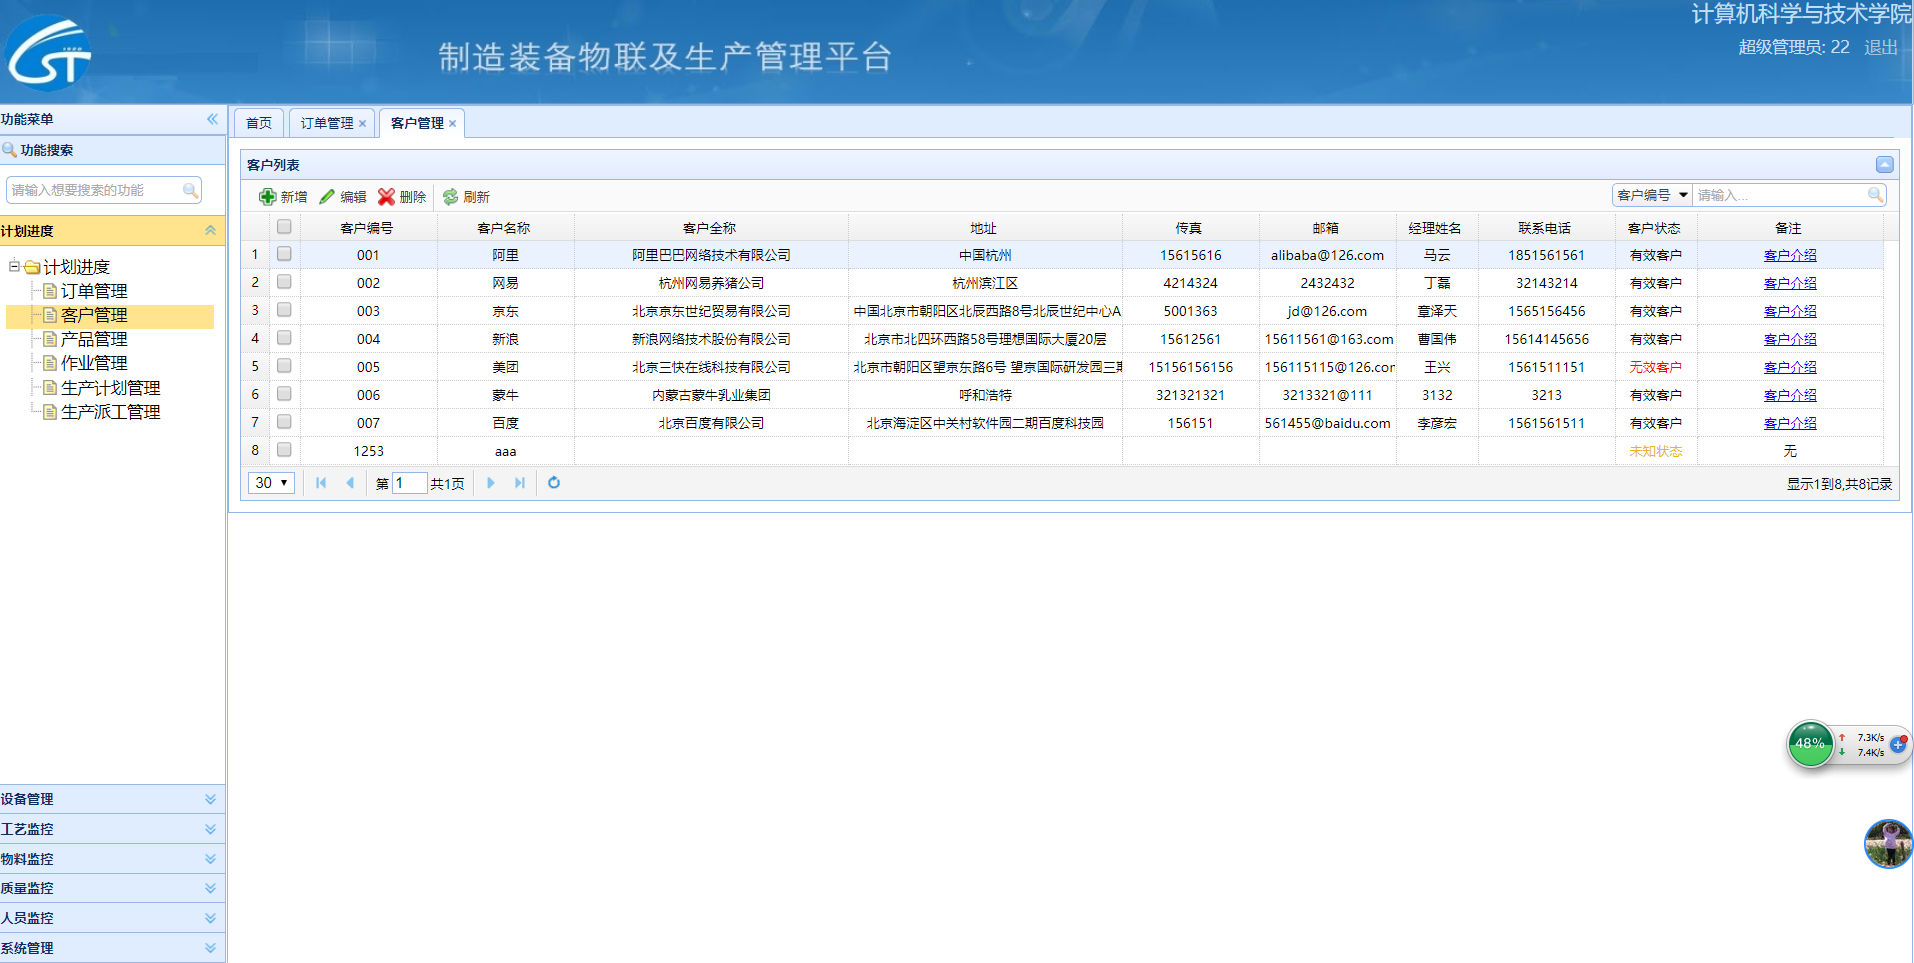1914x963 pixels.
Task: Open 客户介绍 link for 阿里 row
Action: click(x=1790, y=255)
